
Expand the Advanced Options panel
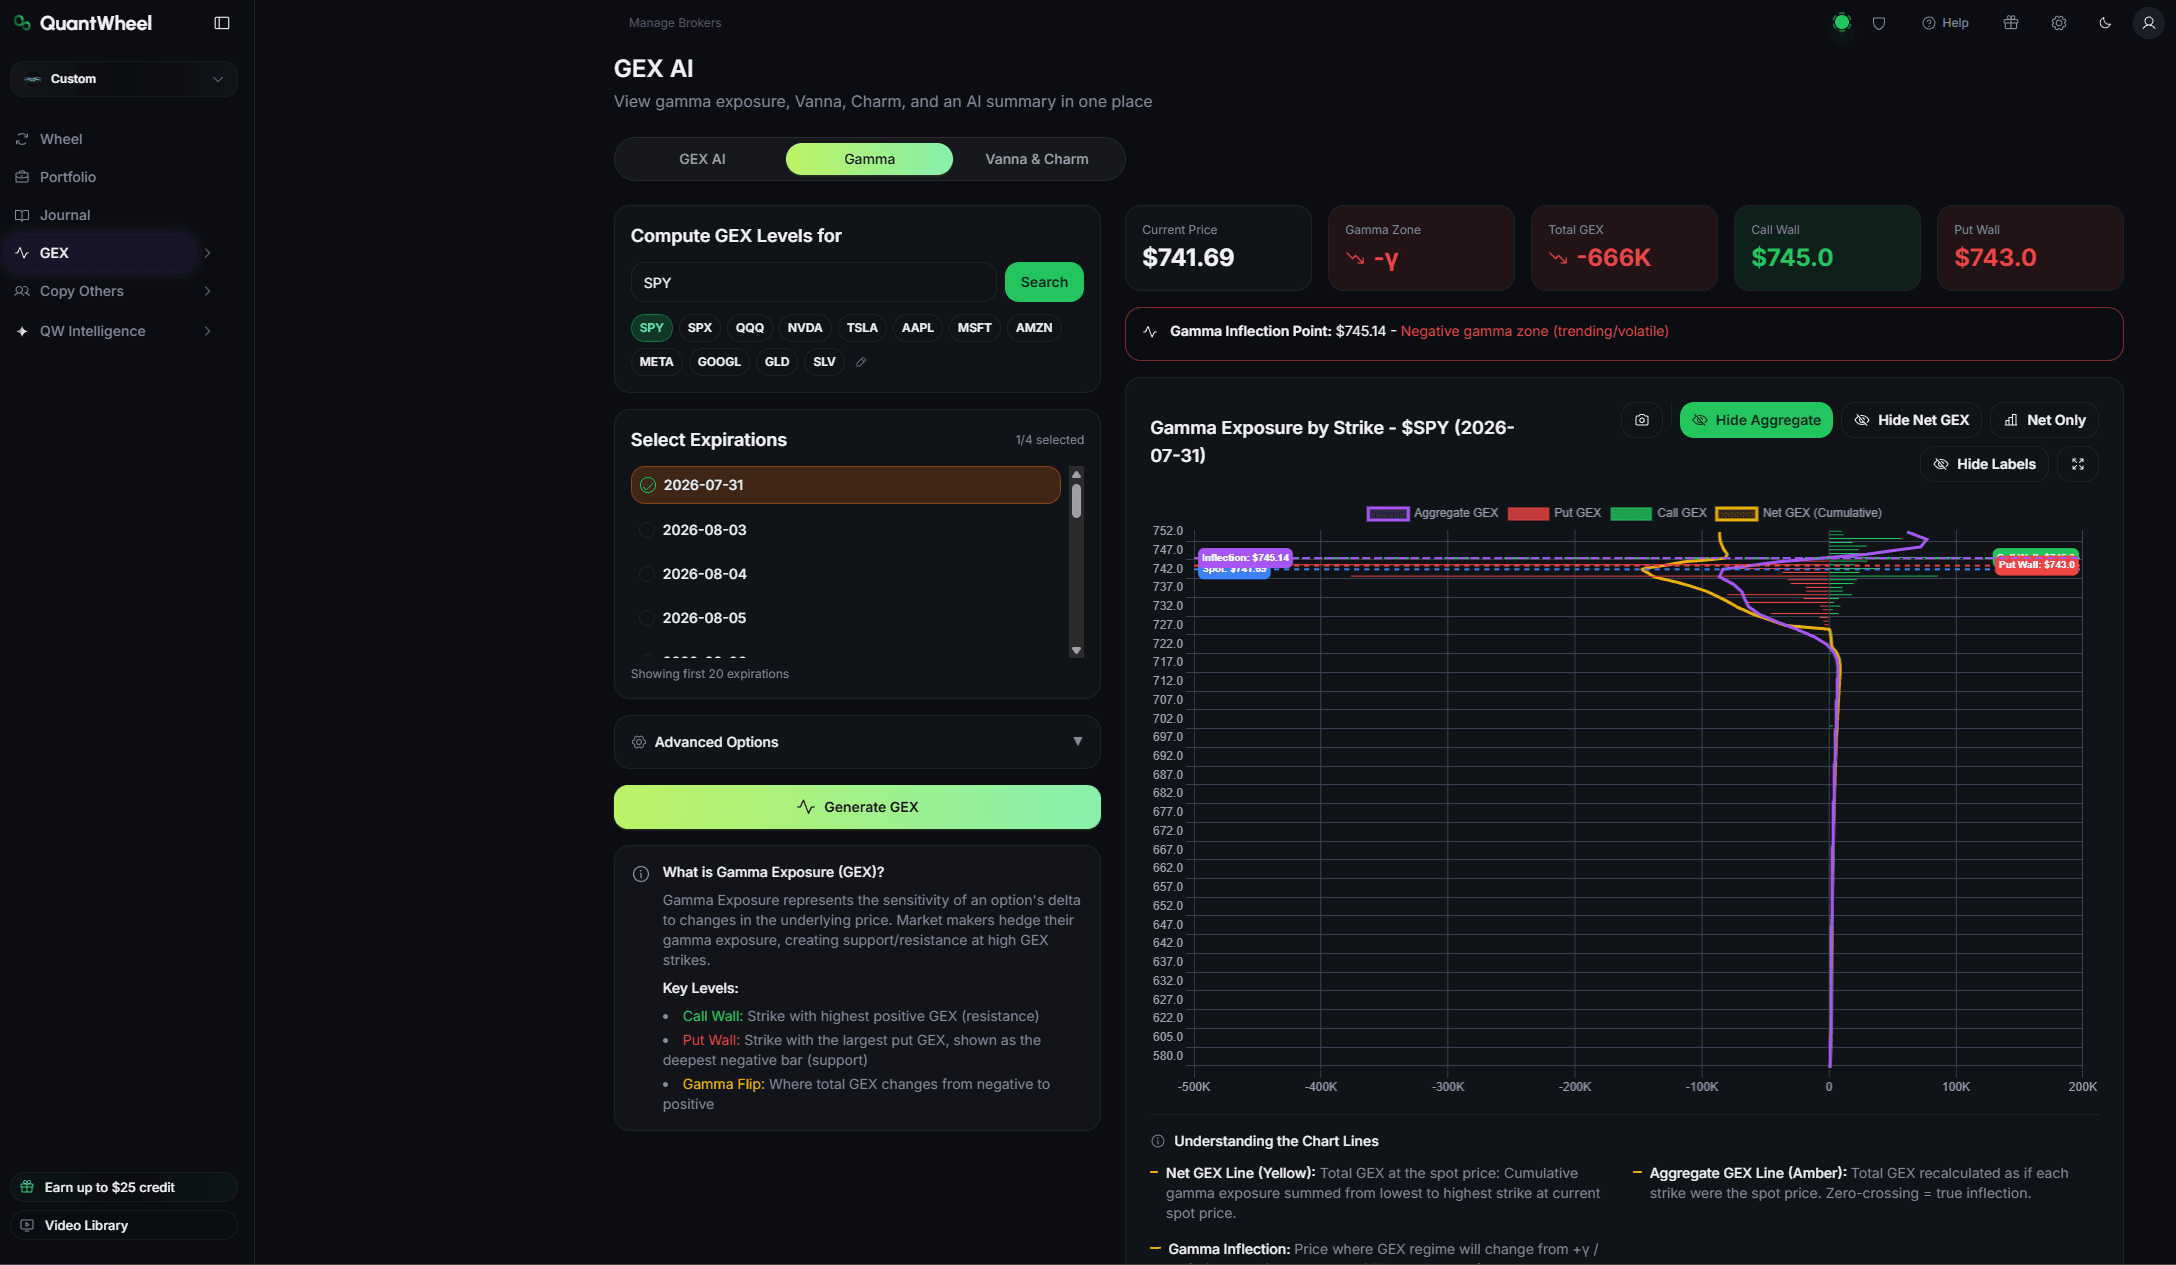click(857, 742)
